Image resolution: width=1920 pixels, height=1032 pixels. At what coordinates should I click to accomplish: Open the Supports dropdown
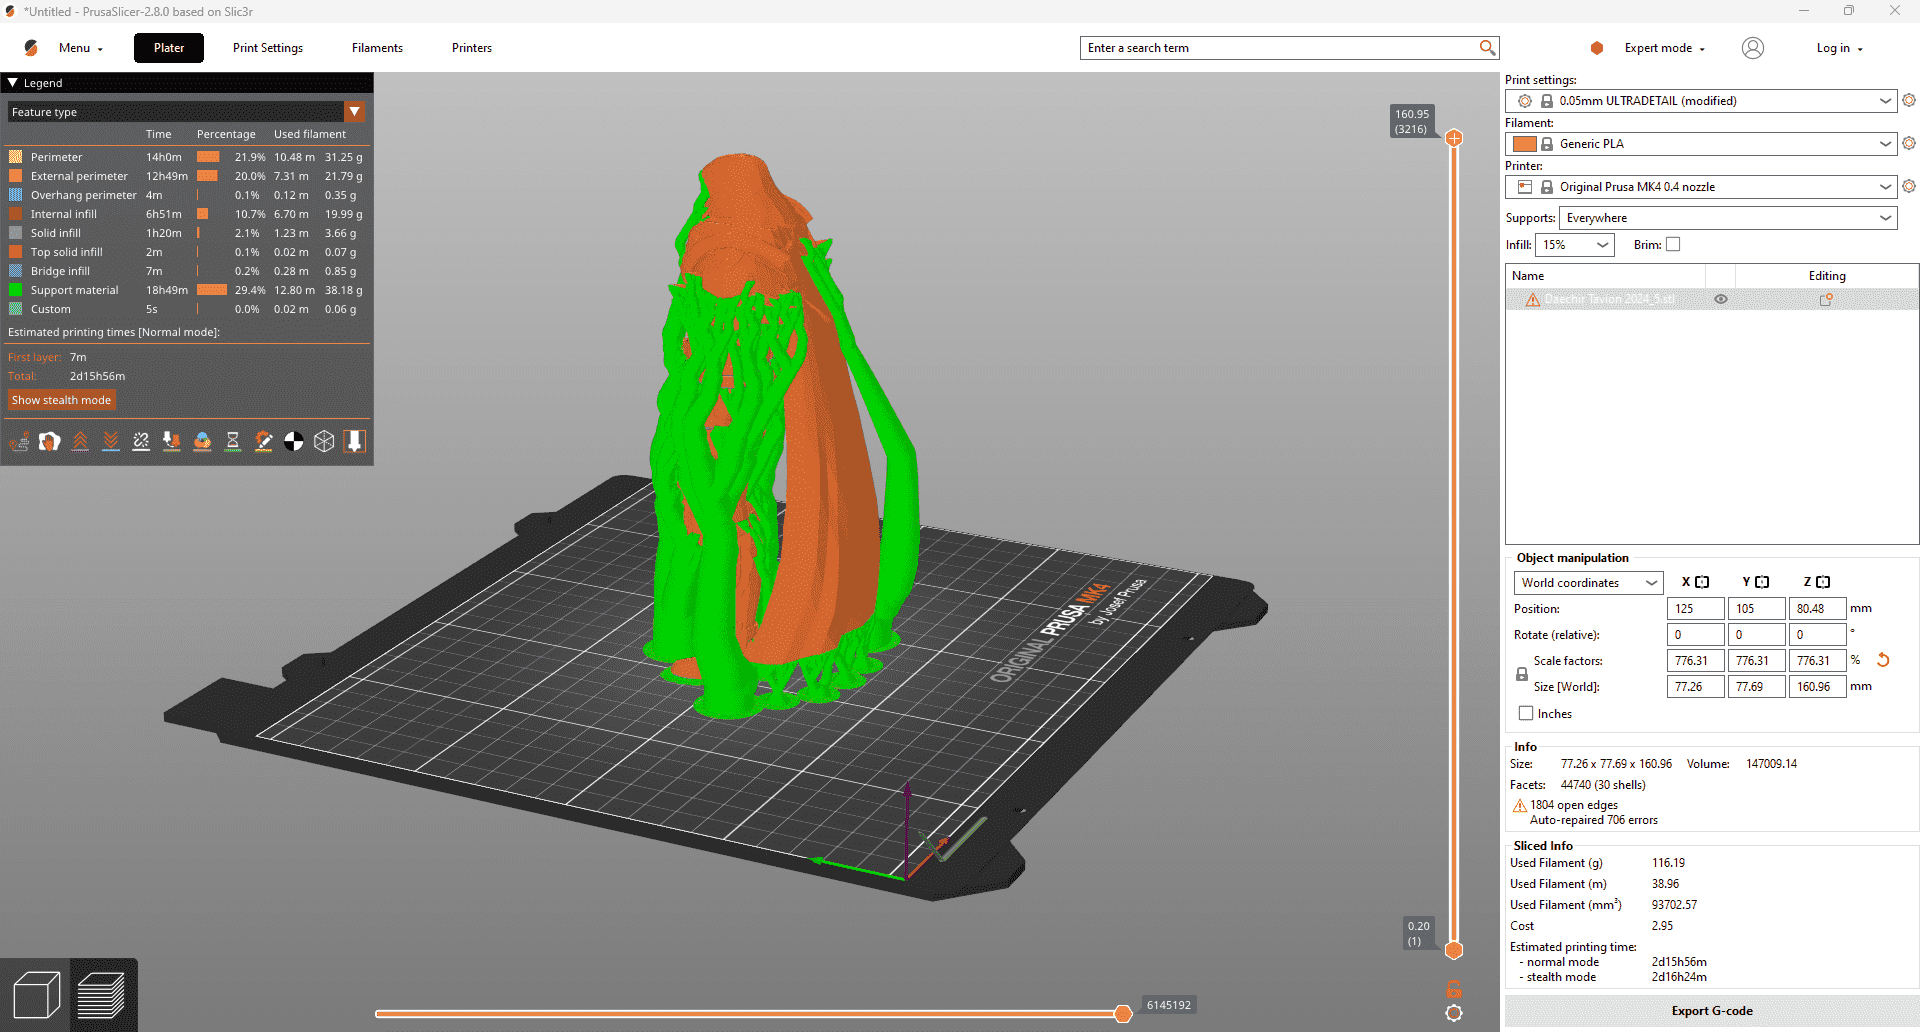(x=1728, y=218)
